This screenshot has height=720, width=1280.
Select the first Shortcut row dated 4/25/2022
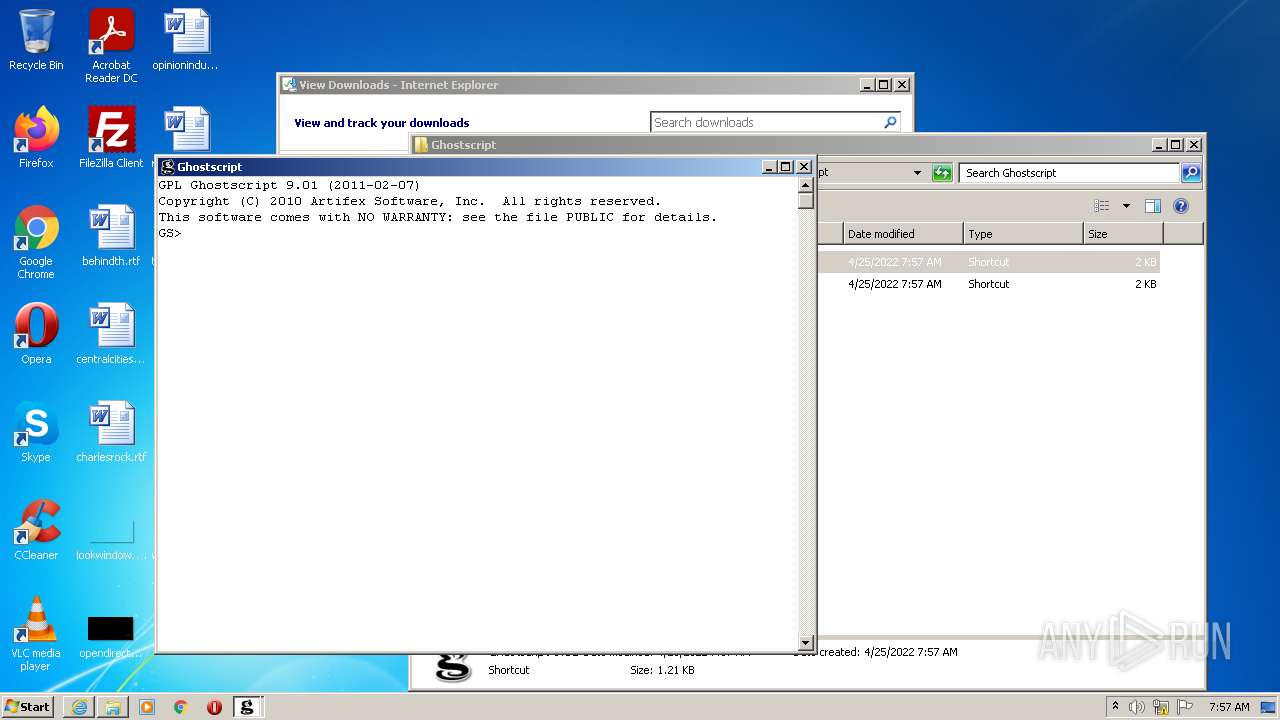[989, 262]
